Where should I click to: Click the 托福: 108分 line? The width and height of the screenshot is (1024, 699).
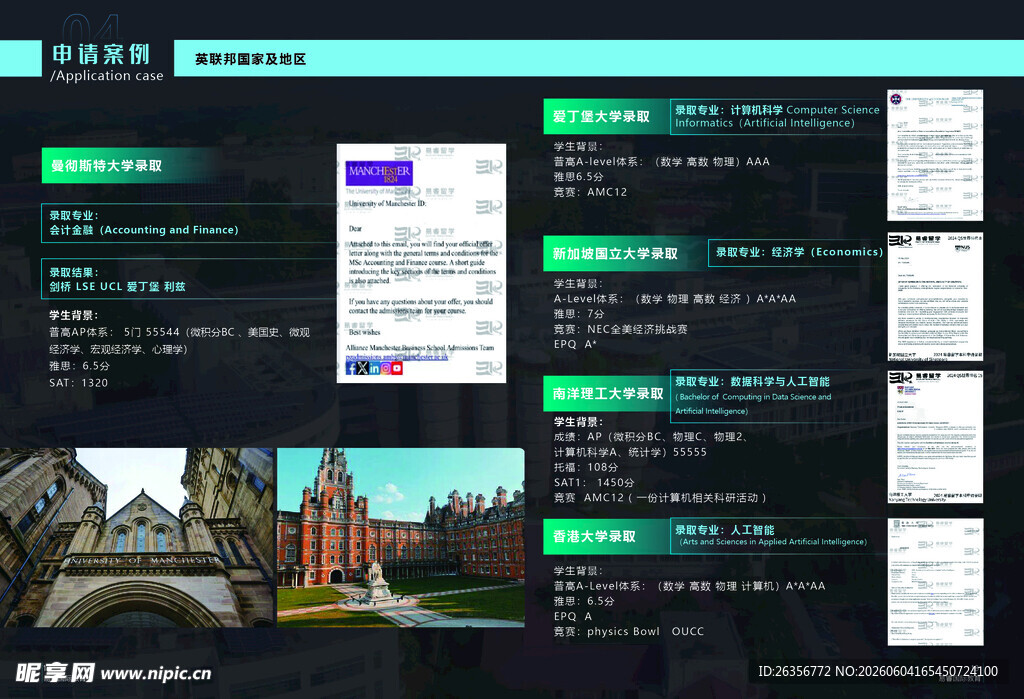(x=586, y=467)
